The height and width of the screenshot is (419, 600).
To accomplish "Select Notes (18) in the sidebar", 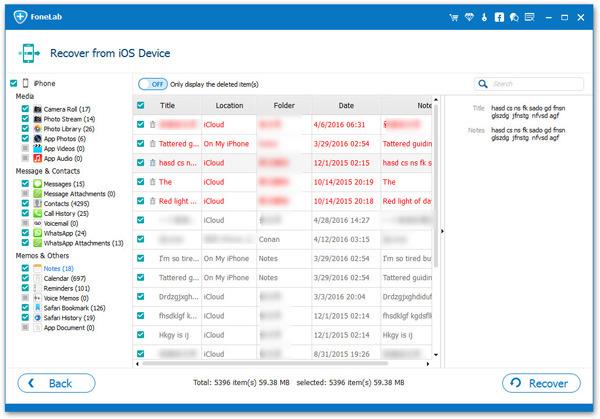I will click(x=59, y=269).
